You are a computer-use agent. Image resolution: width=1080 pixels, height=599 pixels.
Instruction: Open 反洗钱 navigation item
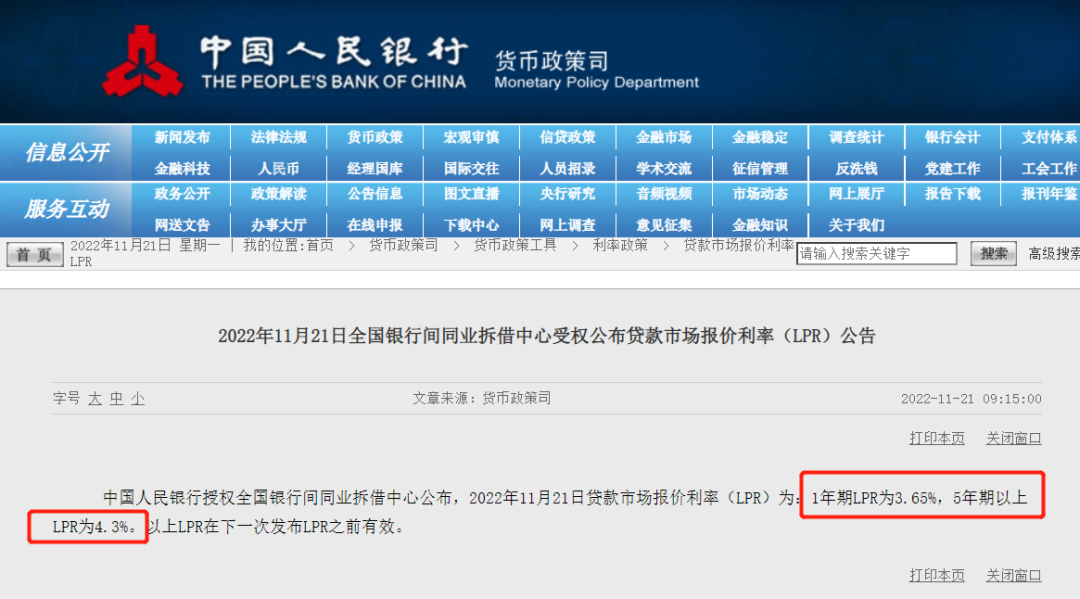pos(857,169)
